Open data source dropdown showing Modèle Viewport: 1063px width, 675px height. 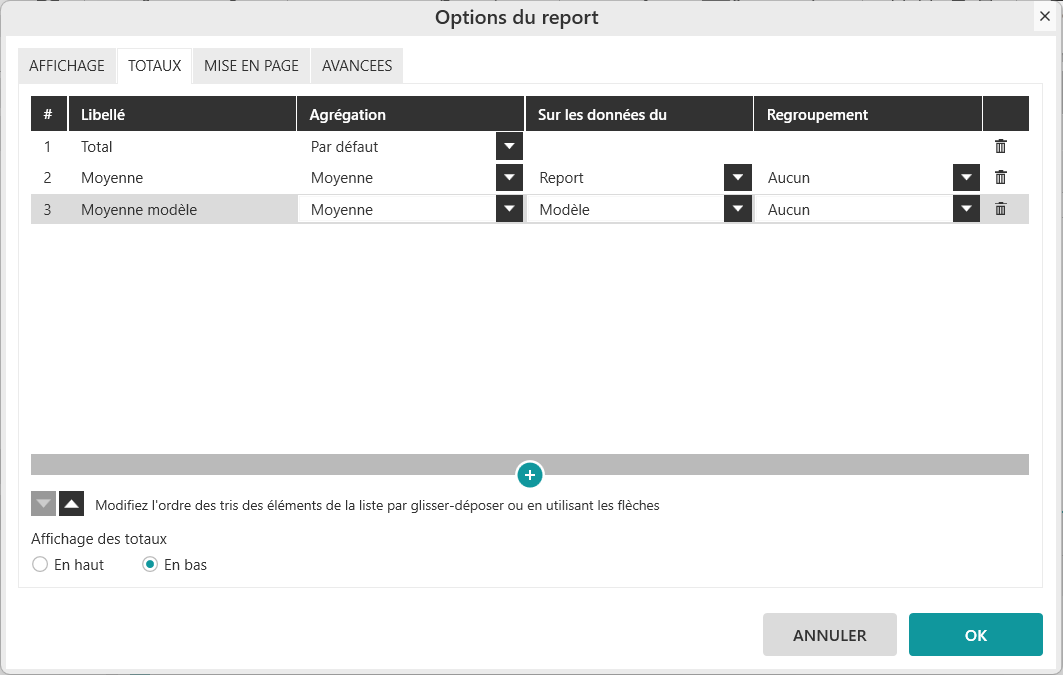point(737,210)
